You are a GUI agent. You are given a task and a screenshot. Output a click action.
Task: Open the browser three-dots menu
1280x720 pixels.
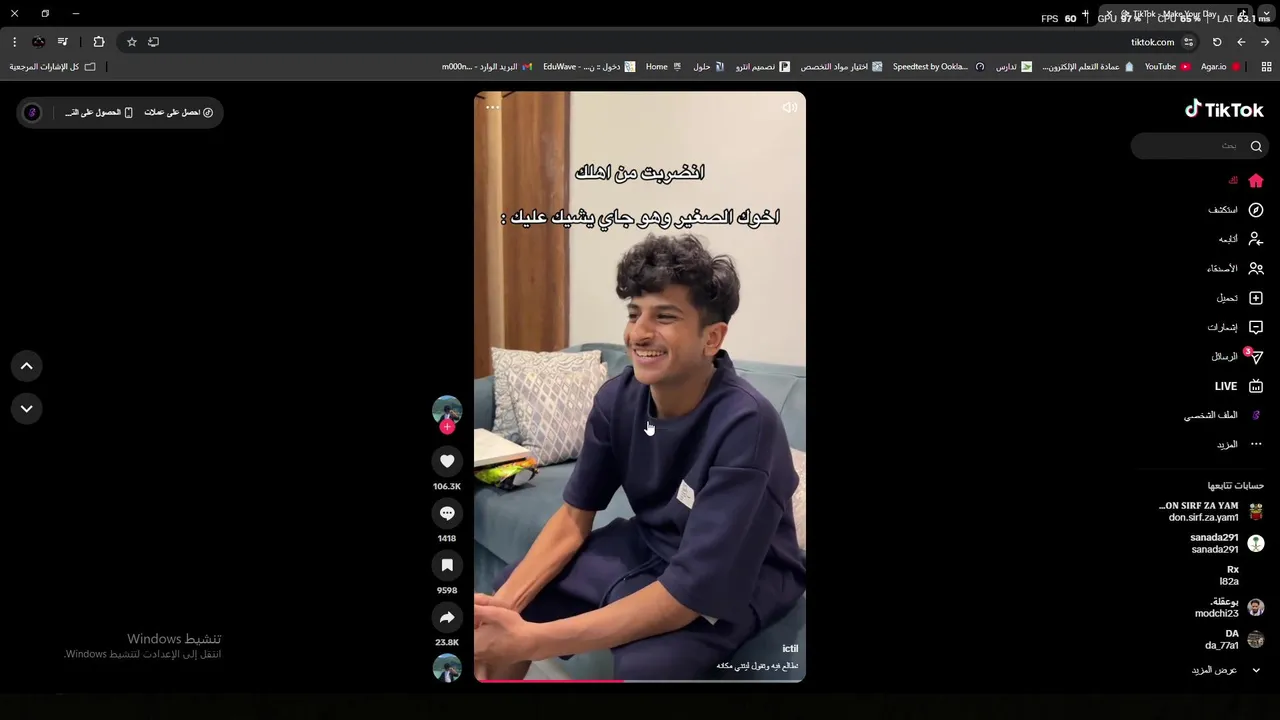tap(14, 42)
